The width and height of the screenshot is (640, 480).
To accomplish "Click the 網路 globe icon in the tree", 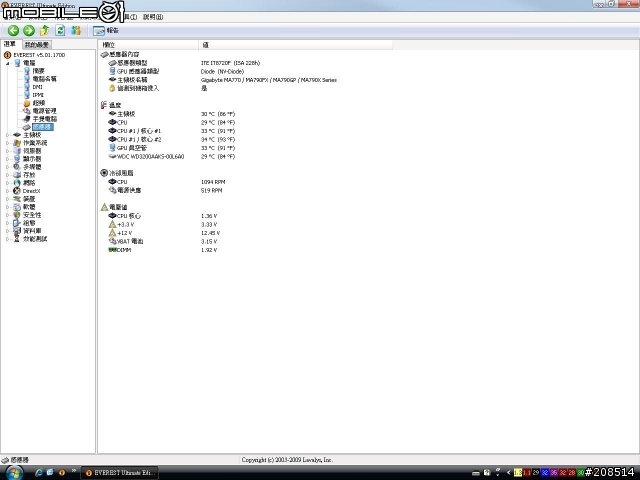I will tap(17, 183).
